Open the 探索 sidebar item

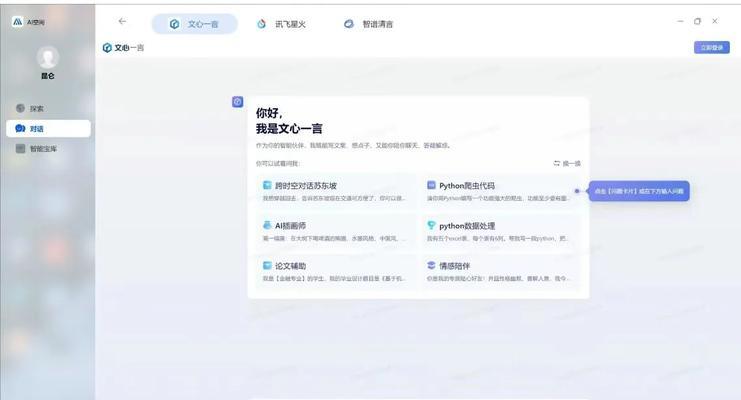[x=48, y=108]
